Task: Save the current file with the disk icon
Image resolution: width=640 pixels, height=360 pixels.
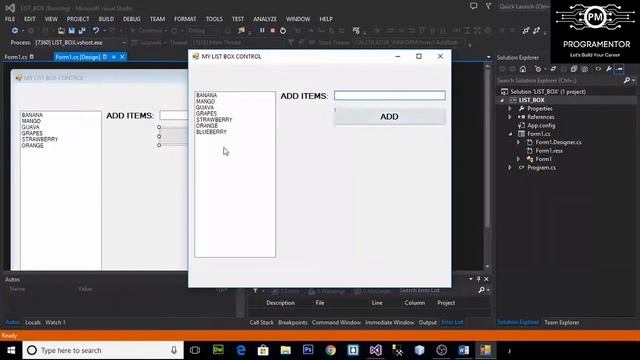Action: coord(72,31)
